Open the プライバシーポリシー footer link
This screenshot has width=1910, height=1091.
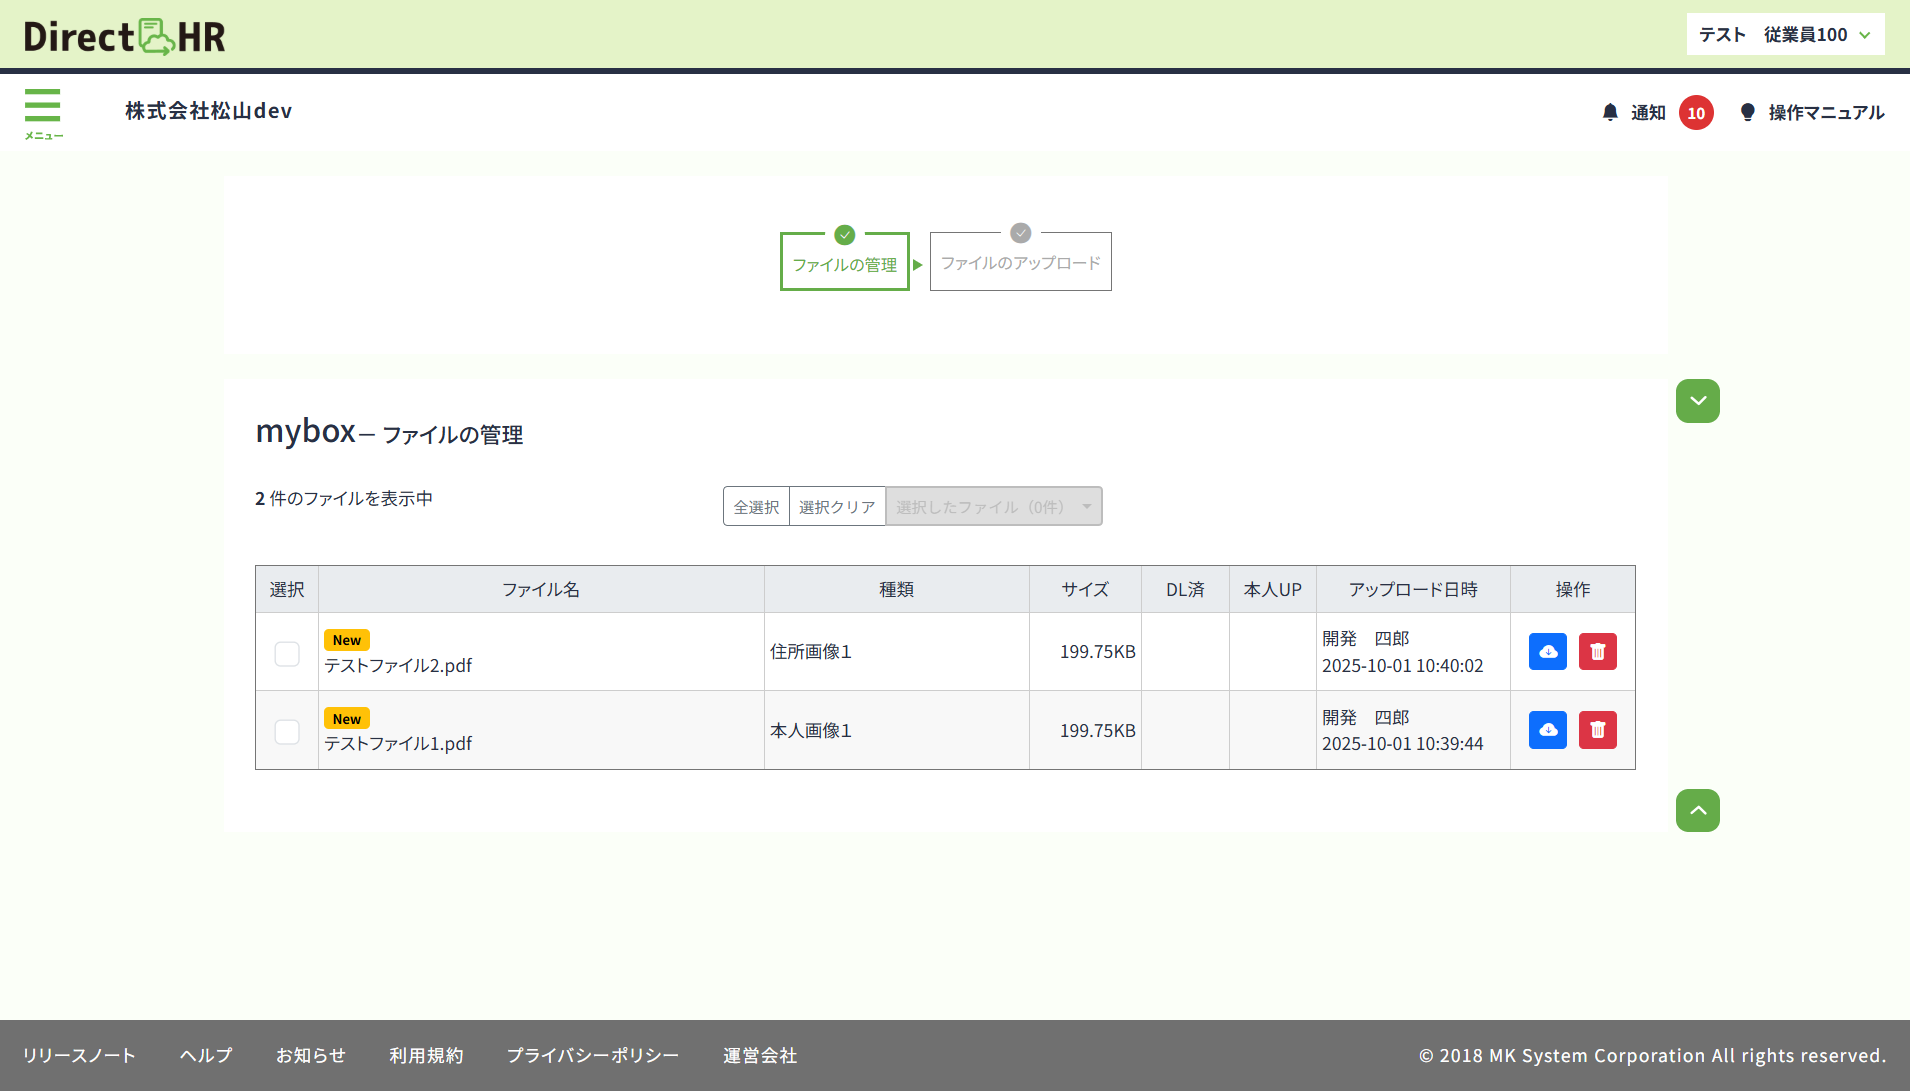pos(592,1056)
